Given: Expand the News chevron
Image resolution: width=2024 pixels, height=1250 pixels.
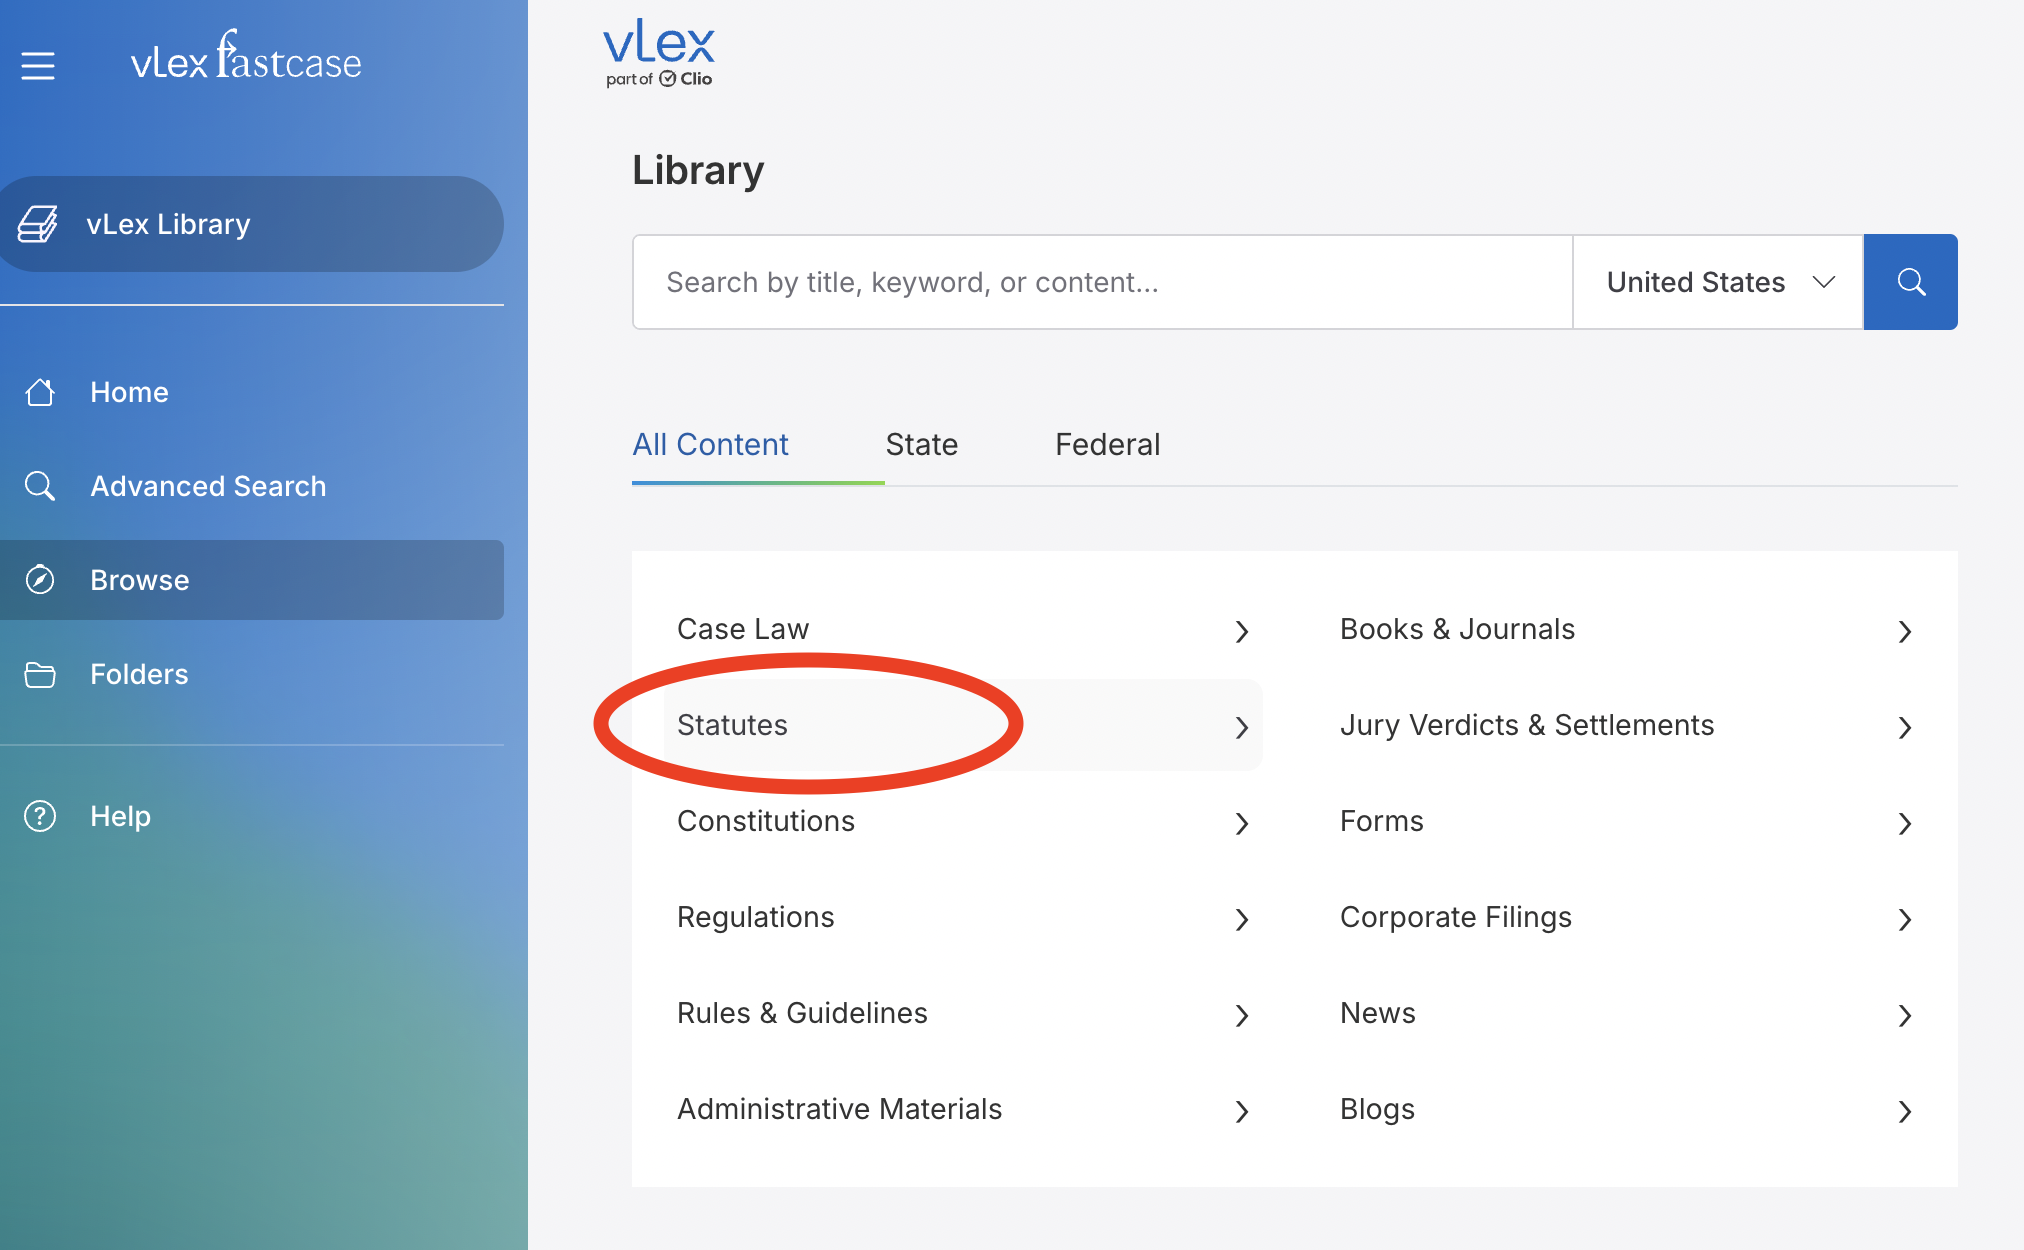Looking at the screenshot, I should tap(1905, 1015).
